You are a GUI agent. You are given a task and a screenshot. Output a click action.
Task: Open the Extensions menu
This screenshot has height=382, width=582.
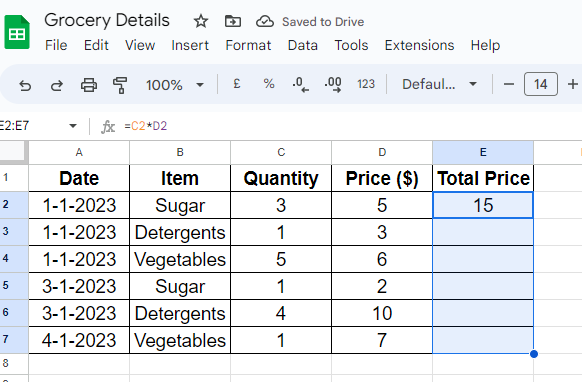(x=419, y=45)
